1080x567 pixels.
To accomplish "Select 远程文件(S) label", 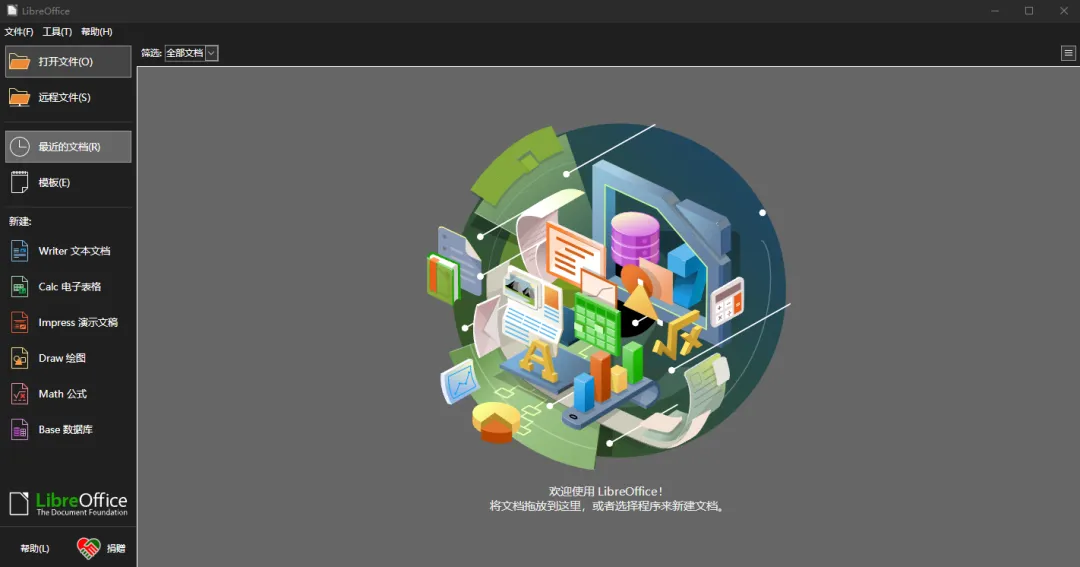I will 64,97.
